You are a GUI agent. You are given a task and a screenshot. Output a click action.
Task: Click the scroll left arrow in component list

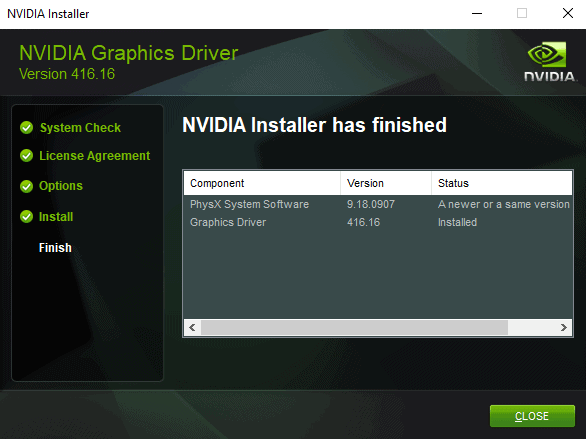click(x=192, y=328)
